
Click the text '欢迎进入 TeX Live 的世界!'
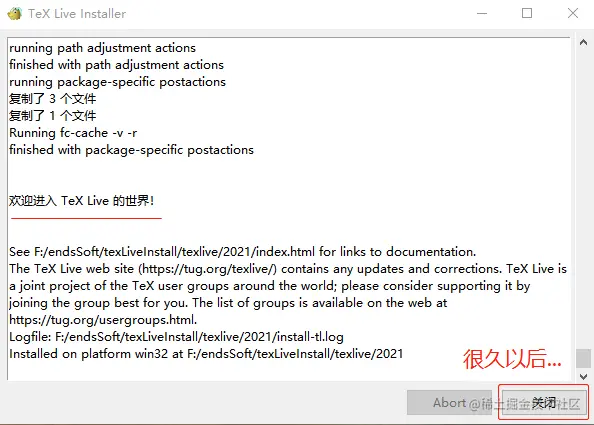[x=81, y=201]
